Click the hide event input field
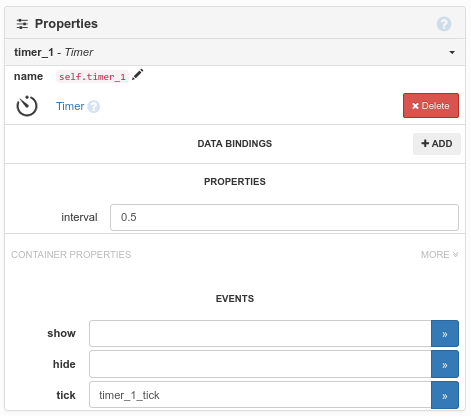 point(260,364)
